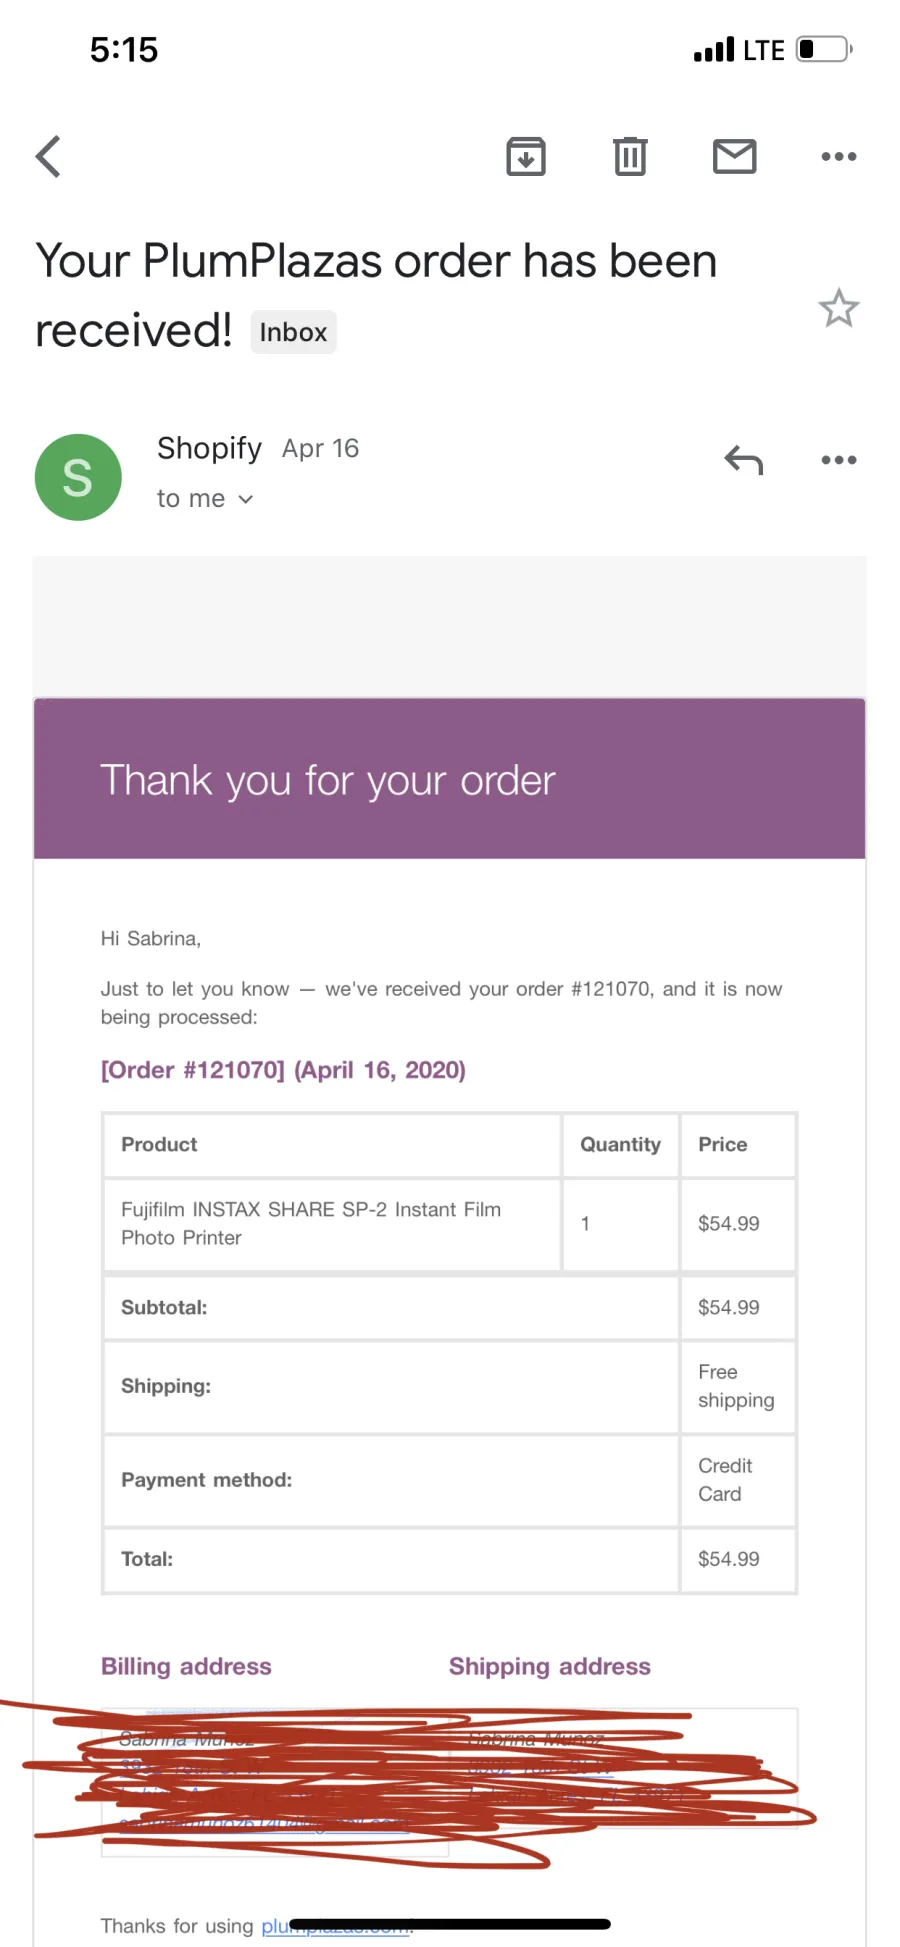Star this PlumPlazas email
Screen dimensions: 900x1947
tap(839, 308)
